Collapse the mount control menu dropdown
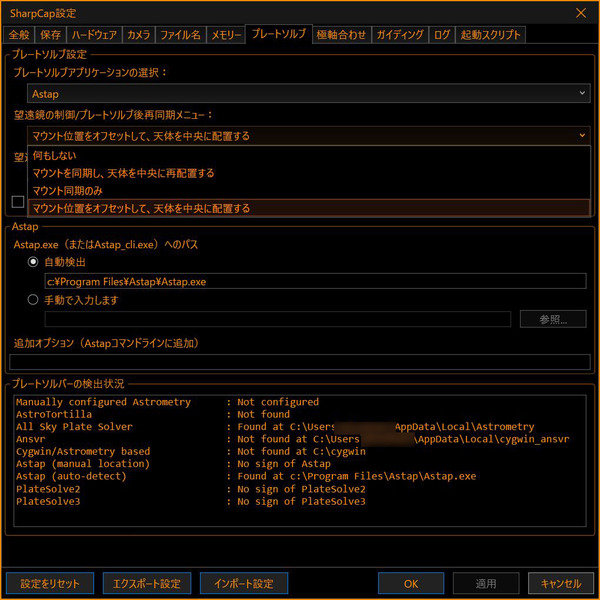This screenshot has width=600, height=600. coord(308,136)
